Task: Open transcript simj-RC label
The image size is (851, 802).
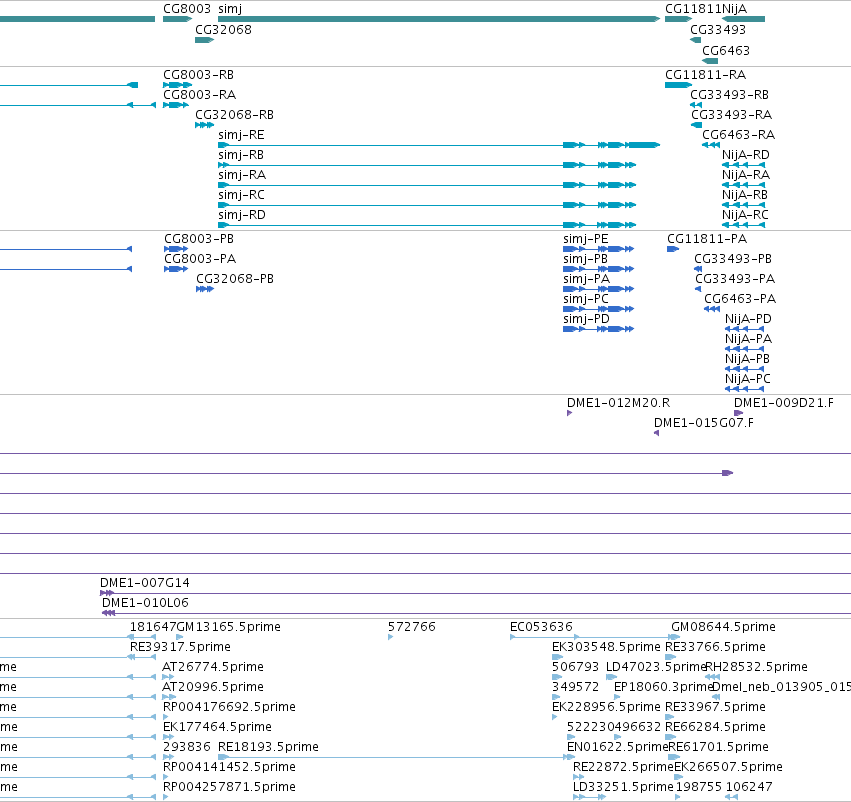Action: click(242, 195)
